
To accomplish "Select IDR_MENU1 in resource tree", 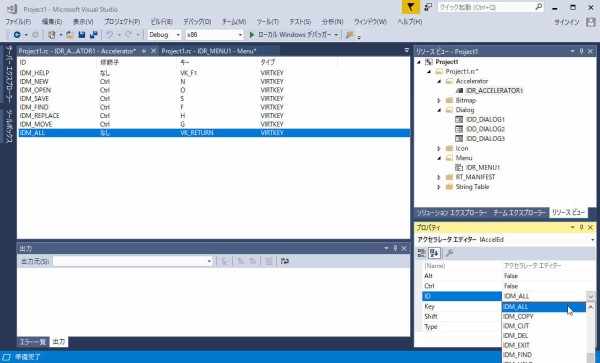I will 483,168.
